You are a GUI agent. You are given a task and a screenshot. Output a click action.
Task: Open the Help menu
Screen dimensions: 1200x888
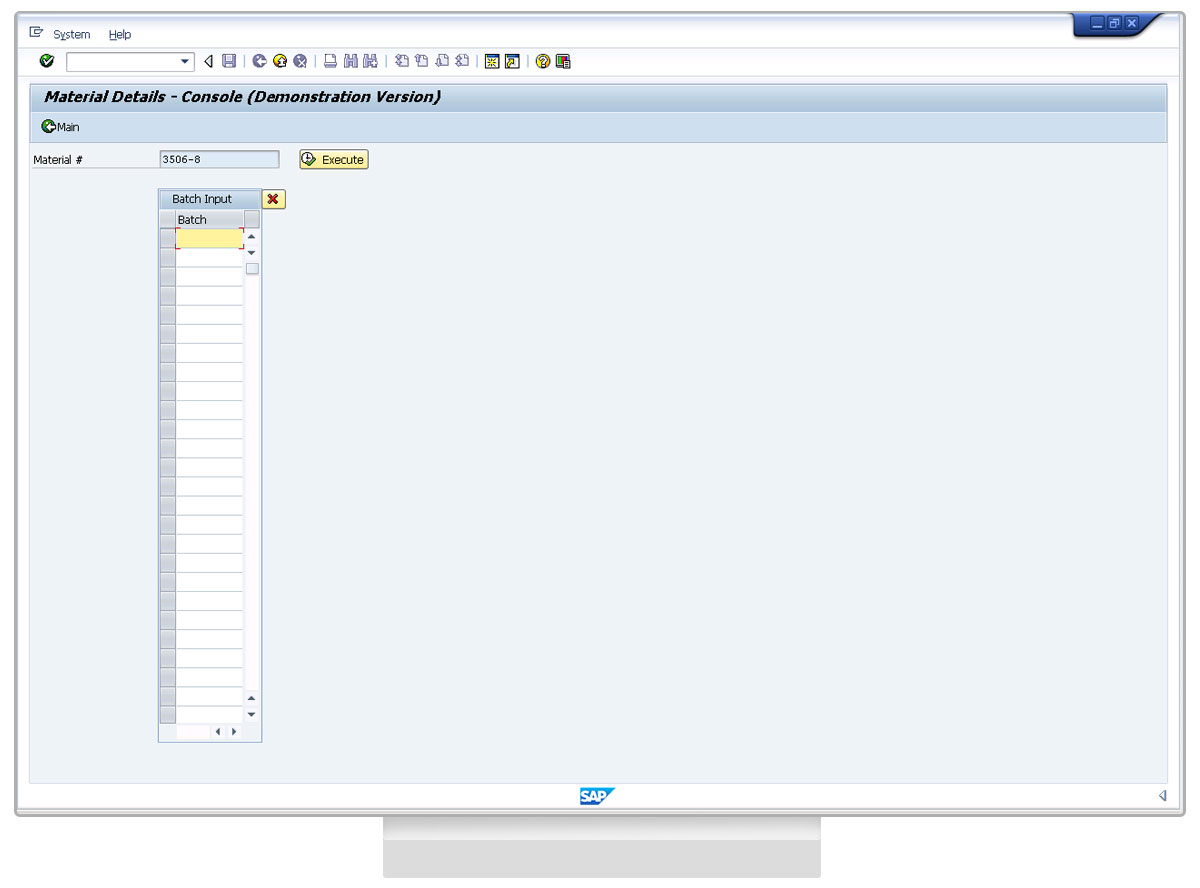pyautogui.click(x=120, y=35)
